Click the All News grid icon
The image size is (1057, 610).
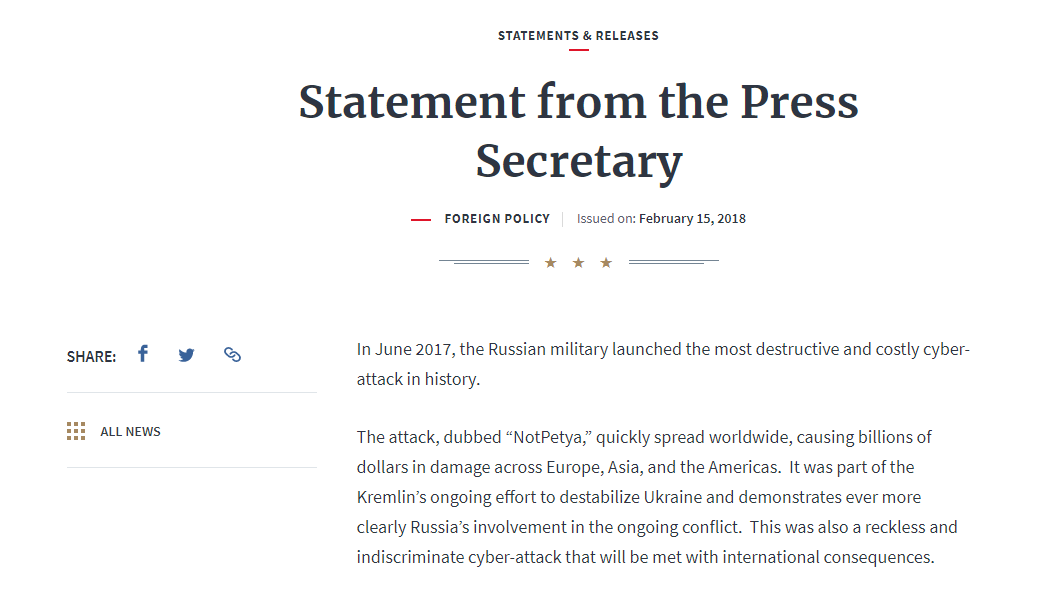(x=76, y=431)
